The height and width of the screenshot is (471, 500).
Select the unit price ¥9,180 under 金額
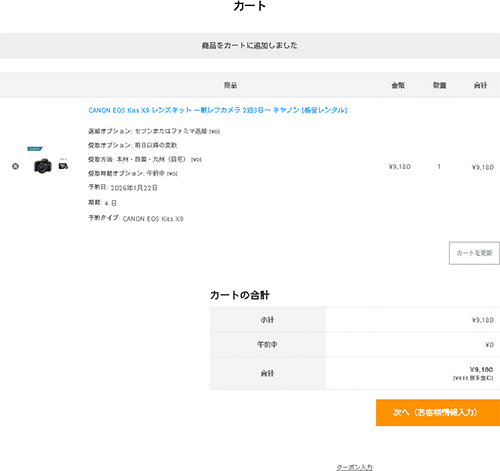click(x=400, y=166)
